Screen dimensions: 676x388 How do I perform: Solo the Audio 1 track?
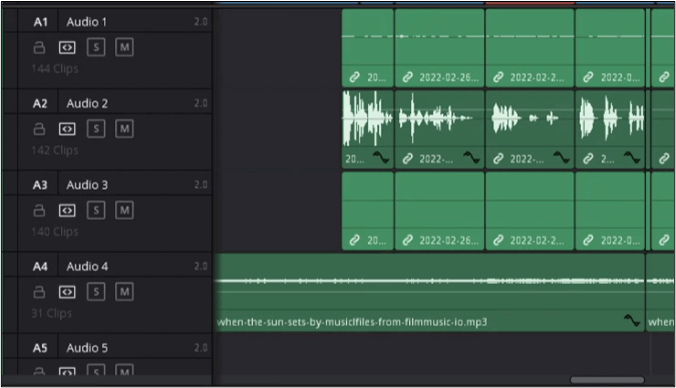tap(96, 47)
